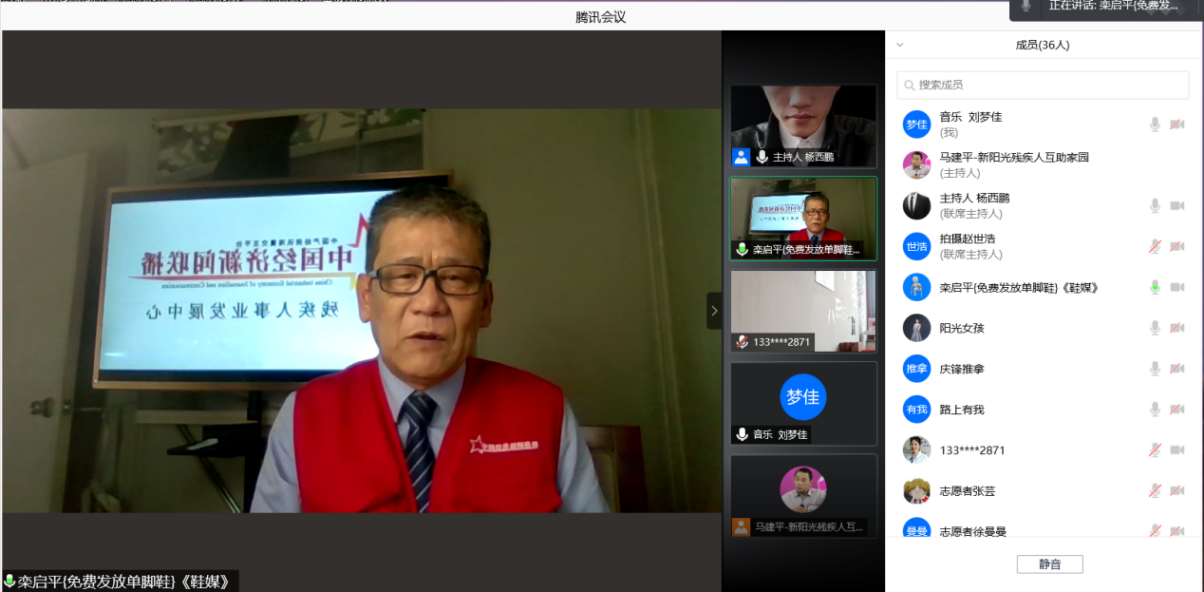1204x592 pixels.
Task: Click the 搜索成员 search field
Action: [x=1042, y=85]
